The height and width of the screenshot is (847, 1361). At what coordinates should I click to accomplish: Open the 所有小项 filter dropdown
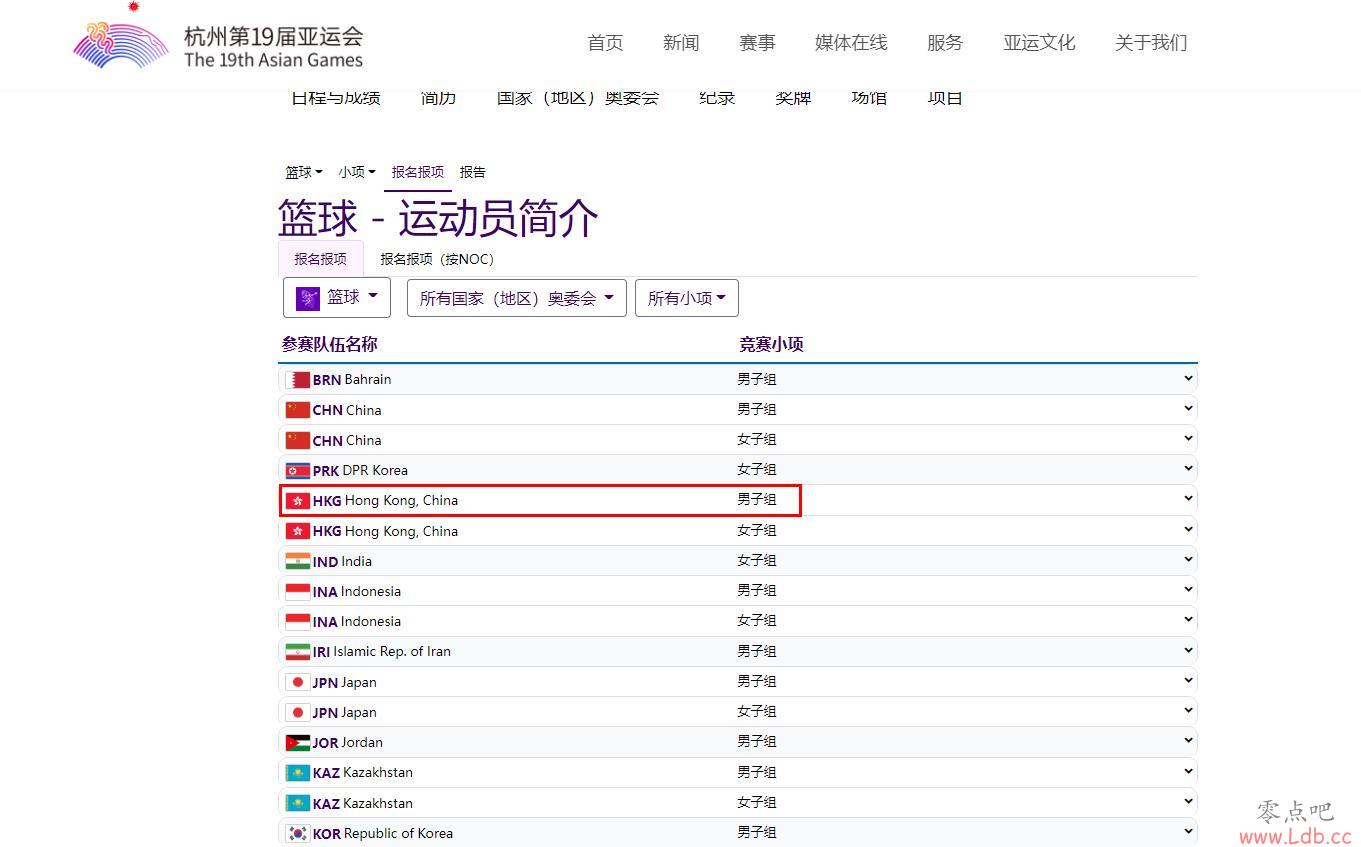pyautogui.click(x=687, y=298)
